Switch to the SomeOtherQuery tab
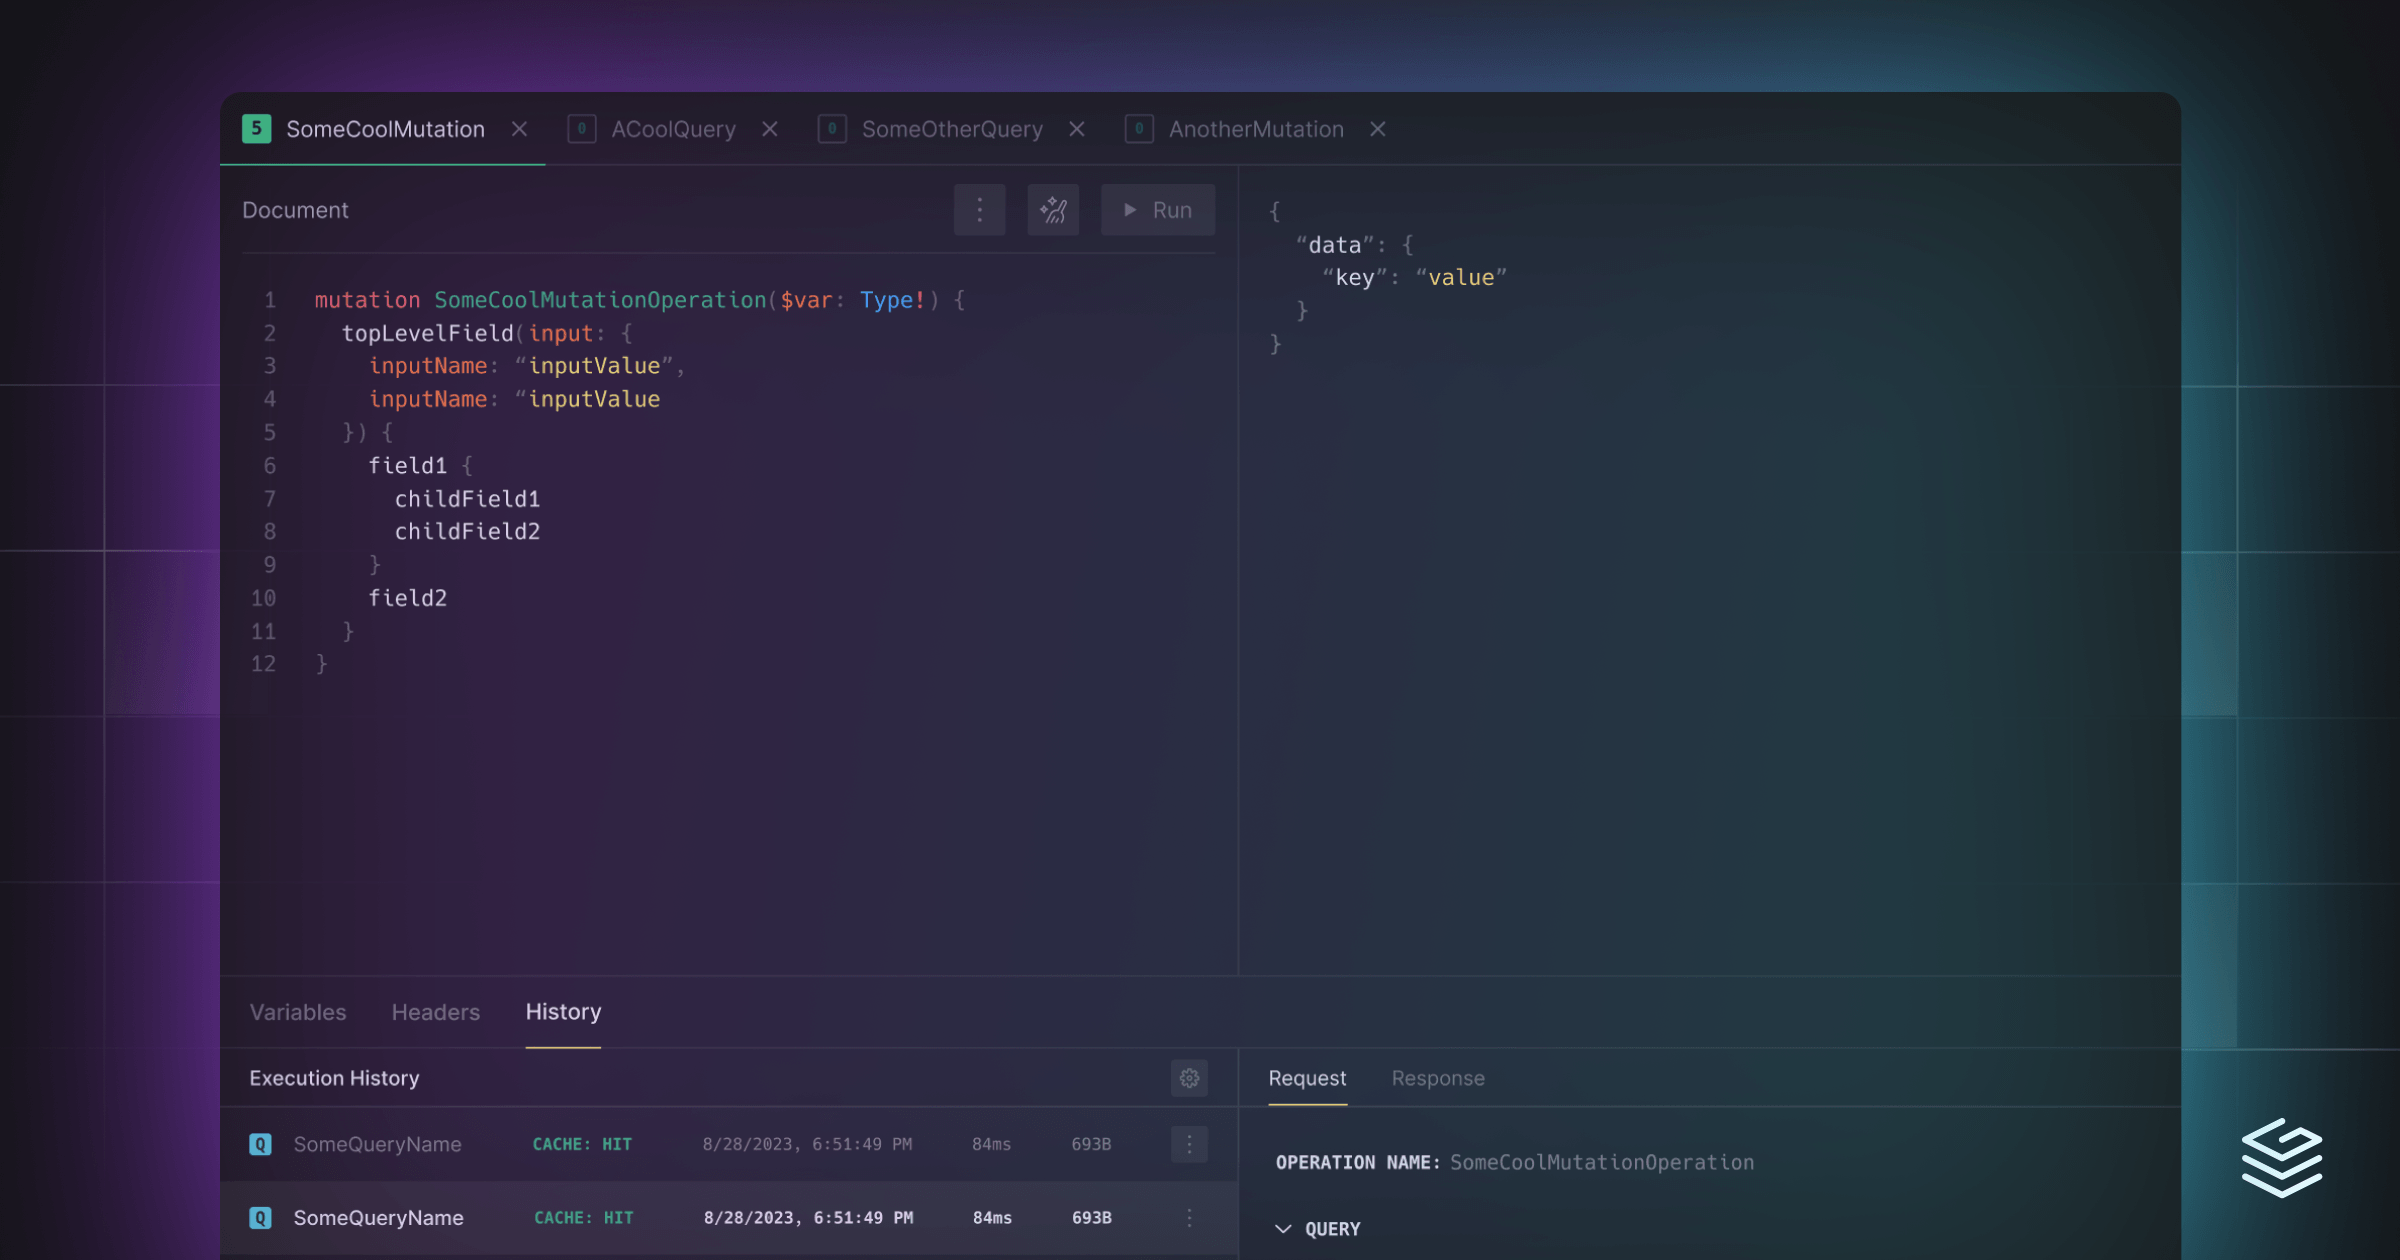2400x1260 pixels. (x=952, y=129)
